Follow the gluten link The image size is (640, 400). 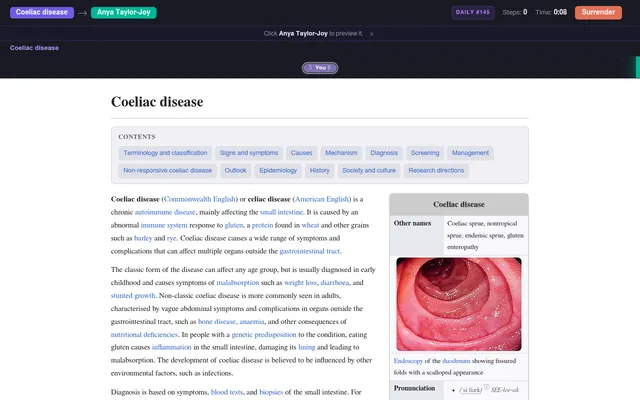click(x=233, y=225)
